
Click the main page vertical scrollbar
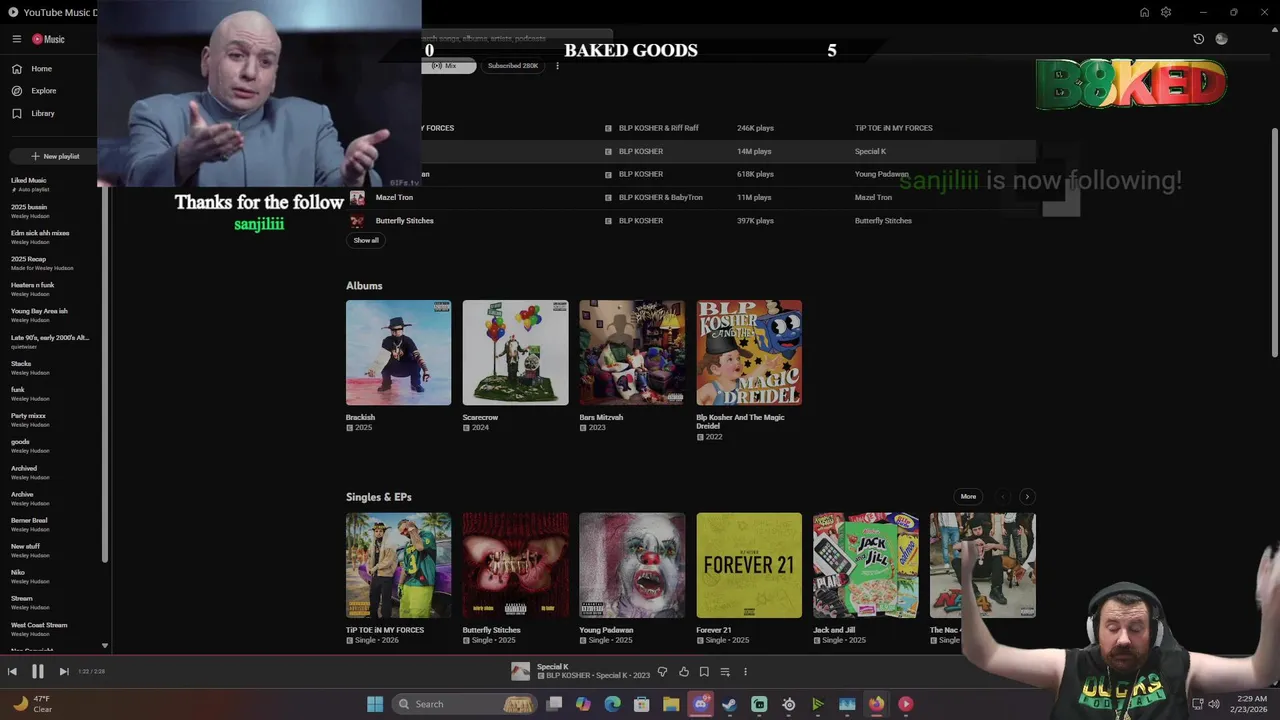pos(1274,242)
